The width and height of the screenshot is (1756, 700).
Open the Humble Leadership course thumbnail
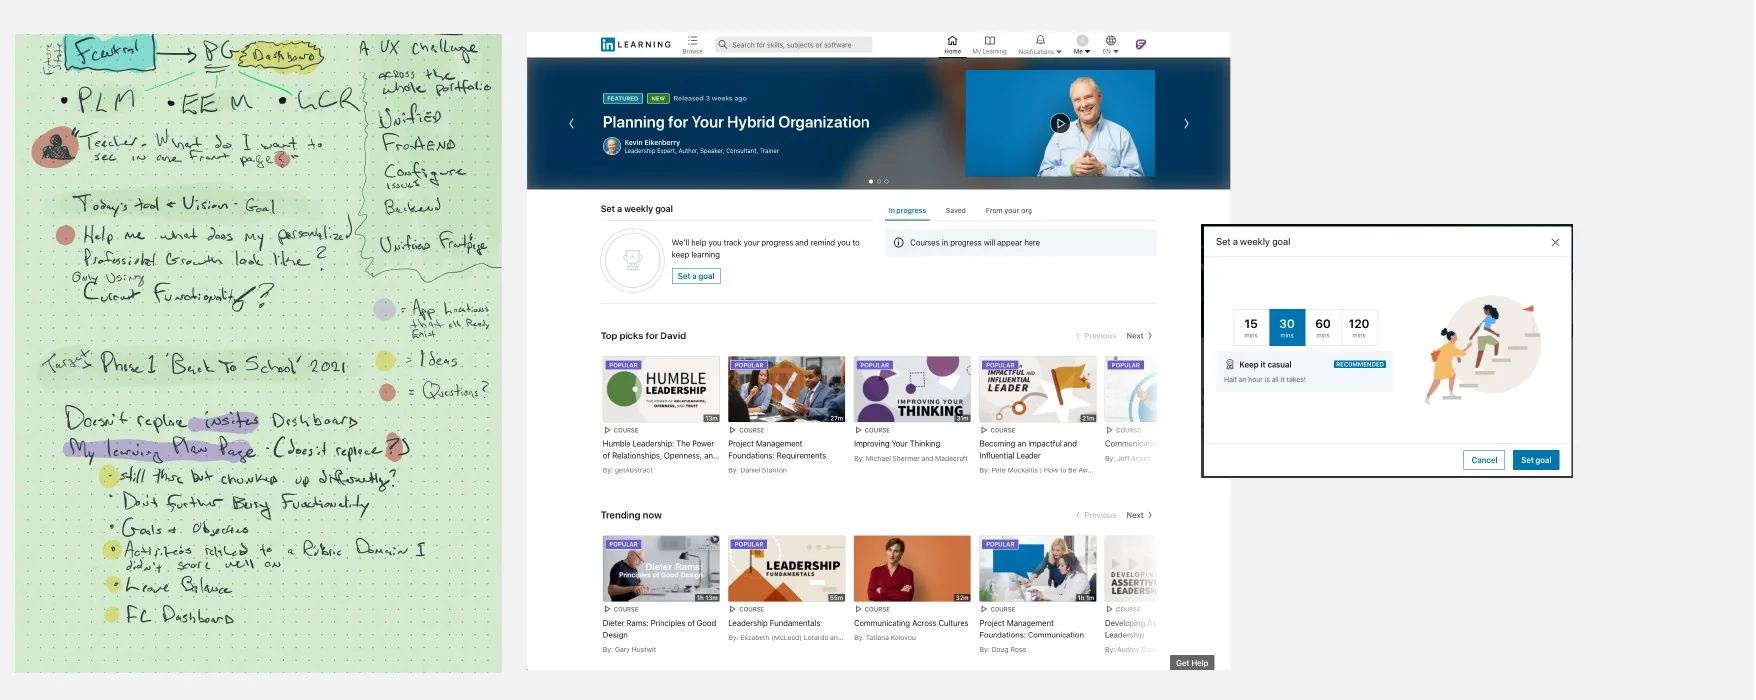click(x=661, y=389)
